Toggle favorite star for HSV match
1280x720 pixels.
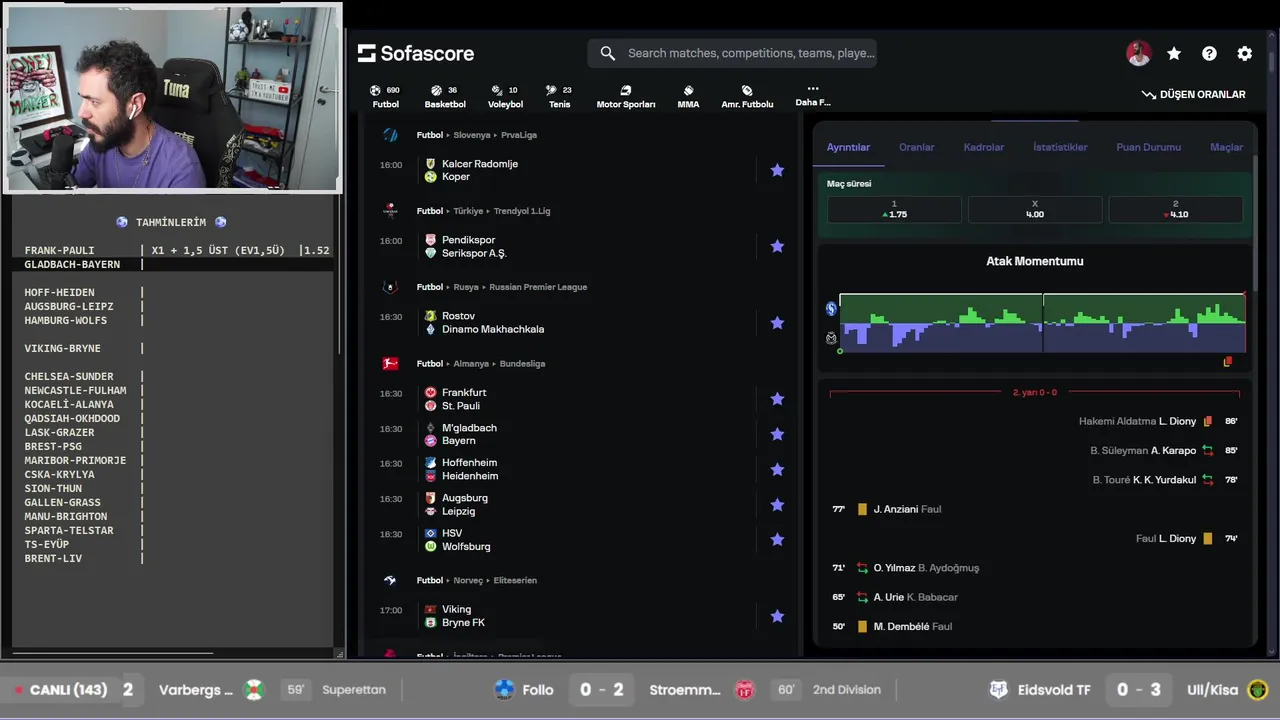pyautogui.click(x=777, y=539)
